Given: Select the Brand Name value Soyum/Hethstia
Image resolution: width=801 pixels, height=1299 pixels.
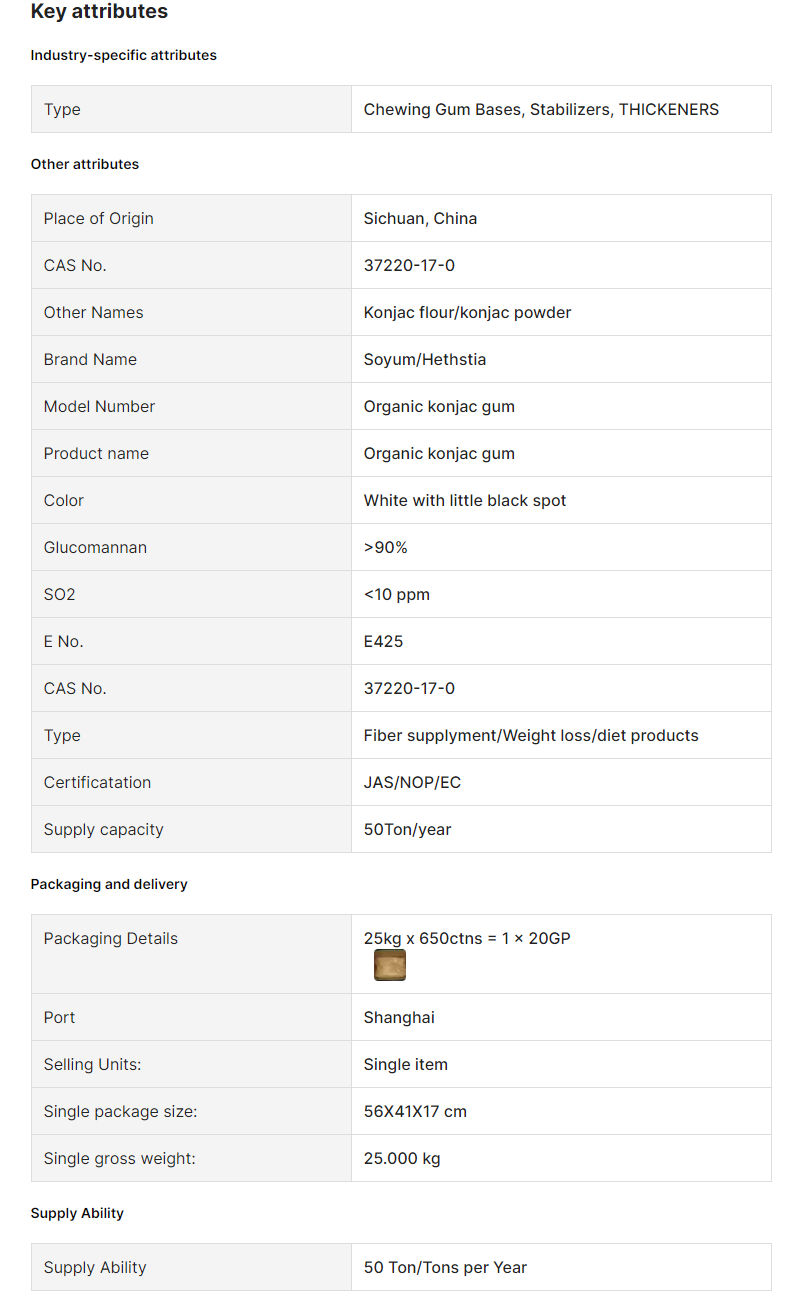Looking at the screenshot, I should pos(425,359).
